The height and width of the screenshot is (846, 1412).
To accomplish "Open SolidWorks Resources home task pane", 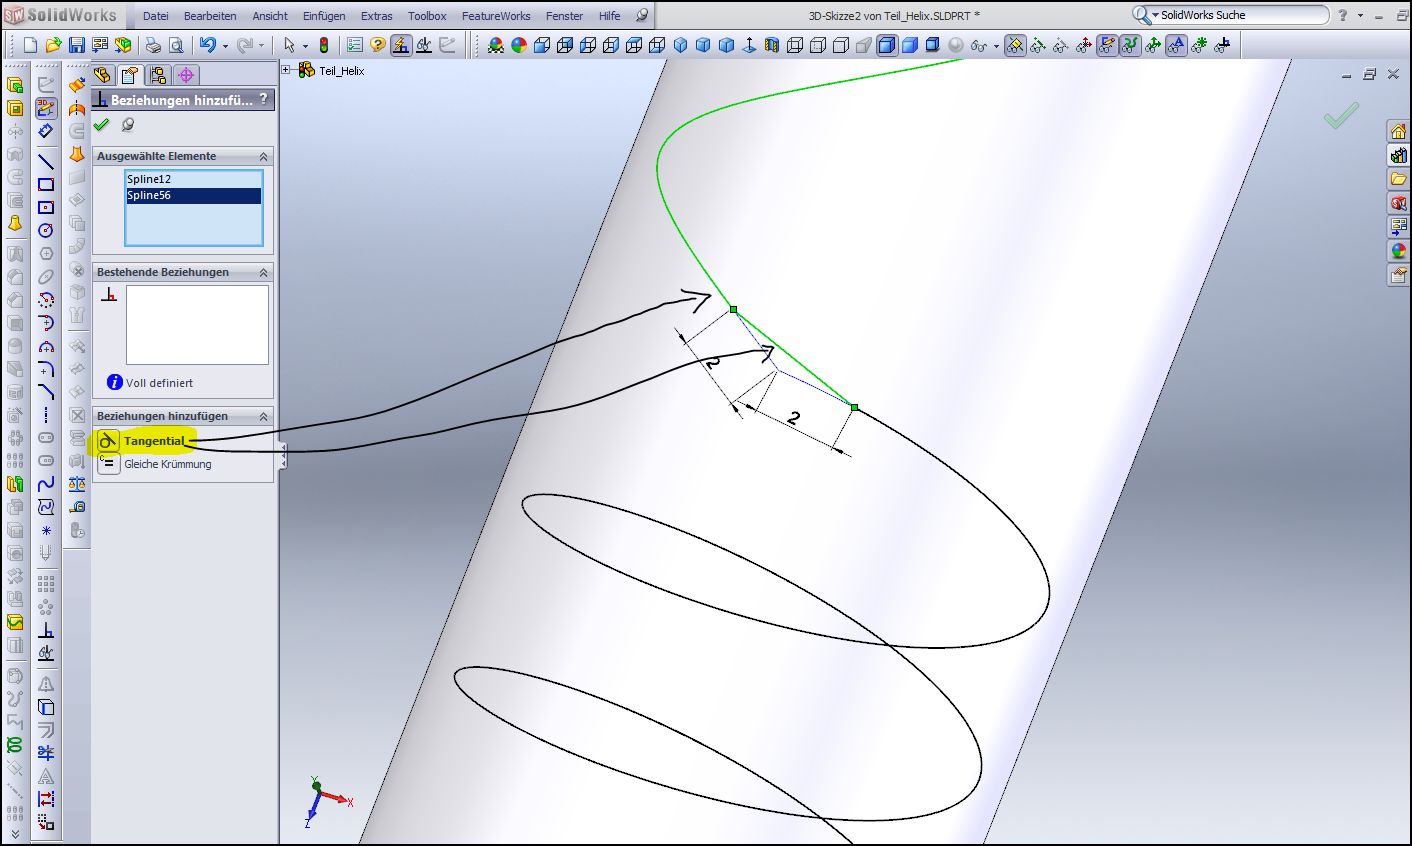I will (x=1398, y=132).
